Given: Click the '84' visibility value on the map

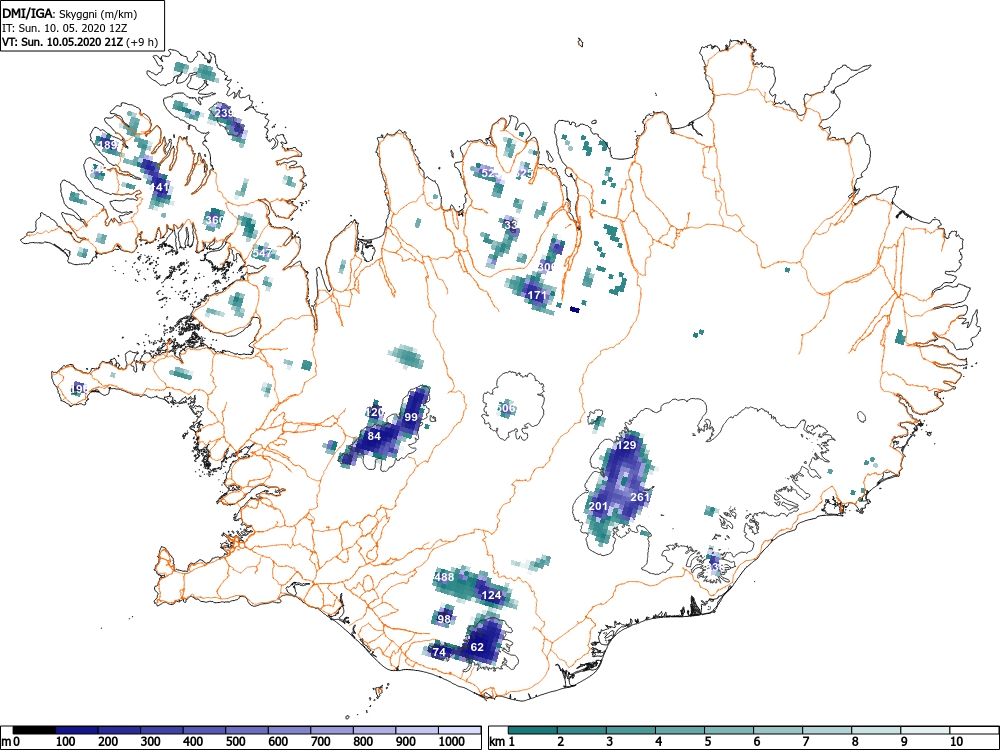Looking at the screenshot, I should 374,436.
